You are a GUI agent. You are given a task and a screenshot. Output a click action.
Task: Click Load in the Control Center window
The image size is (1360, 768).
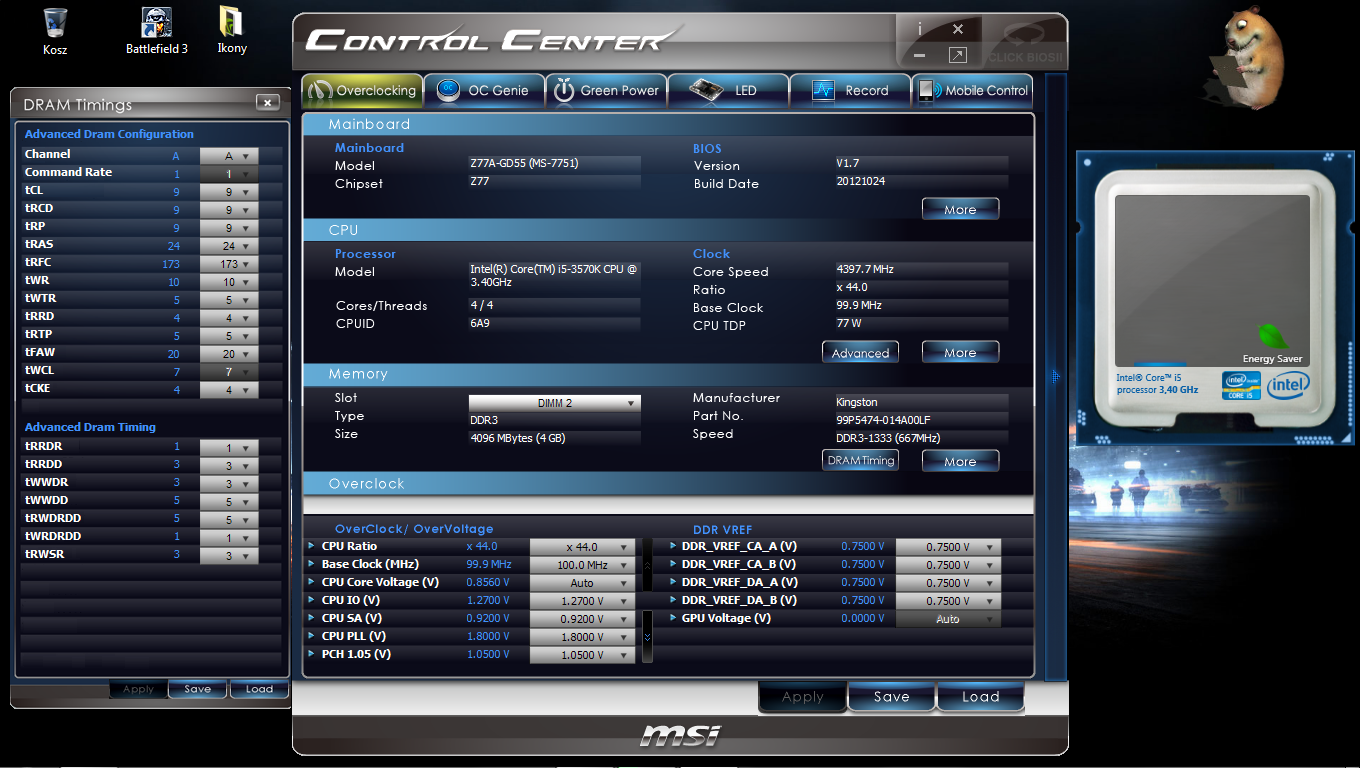980,697
